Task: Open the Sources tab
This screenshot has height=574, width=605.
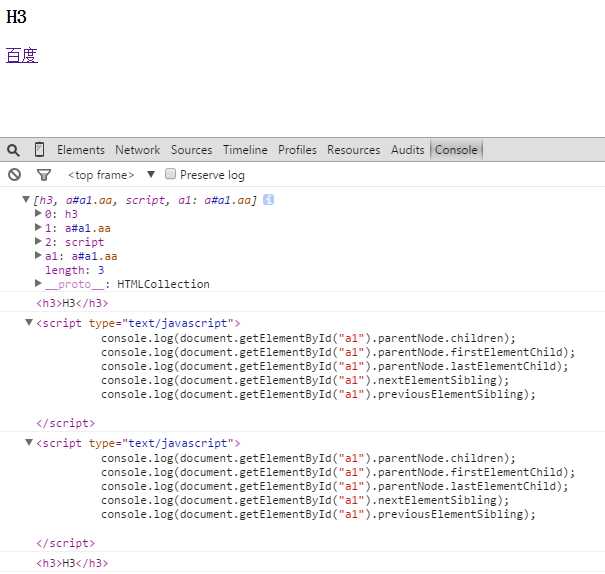Action: coord(191,150)
